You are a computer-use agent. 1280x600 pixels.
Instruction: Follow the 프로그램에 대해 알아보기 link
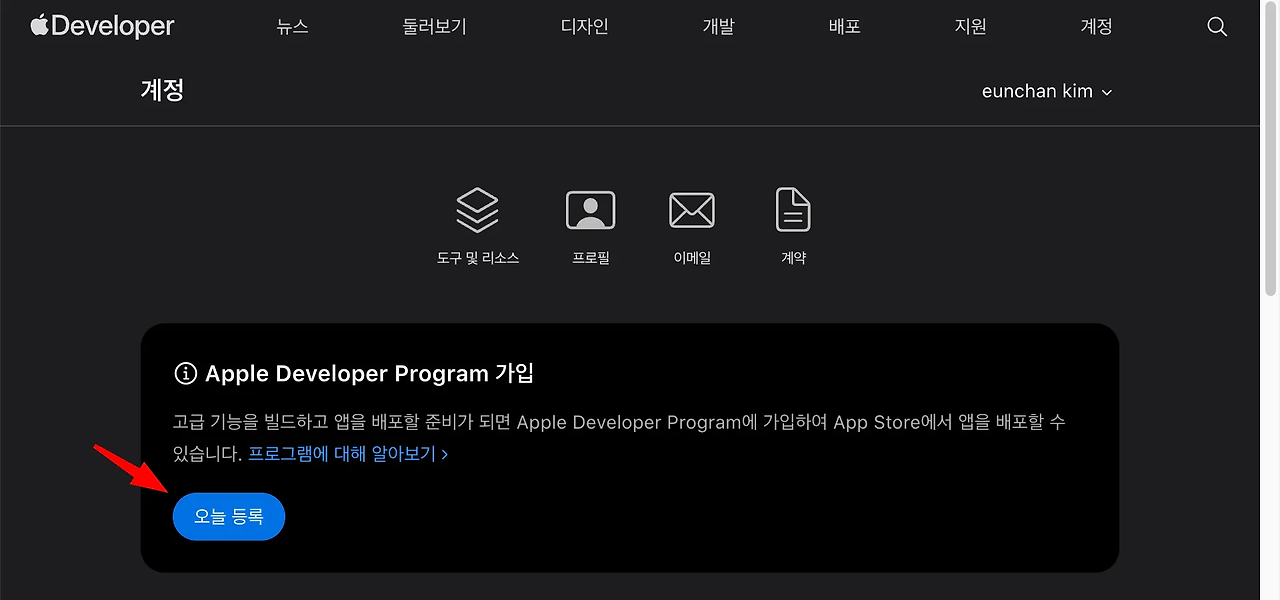(348, 454)
